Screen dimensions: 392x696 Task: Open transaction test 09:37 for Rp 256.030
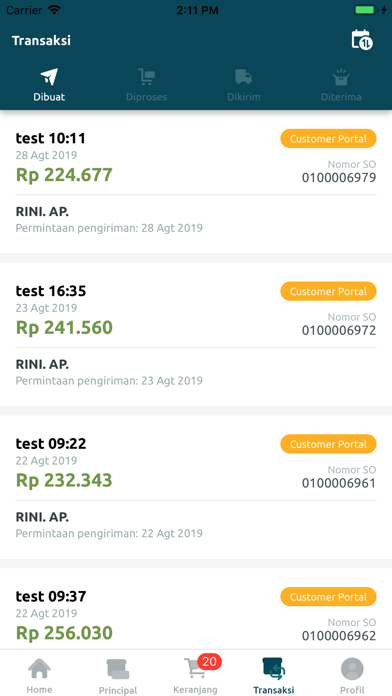196,608
